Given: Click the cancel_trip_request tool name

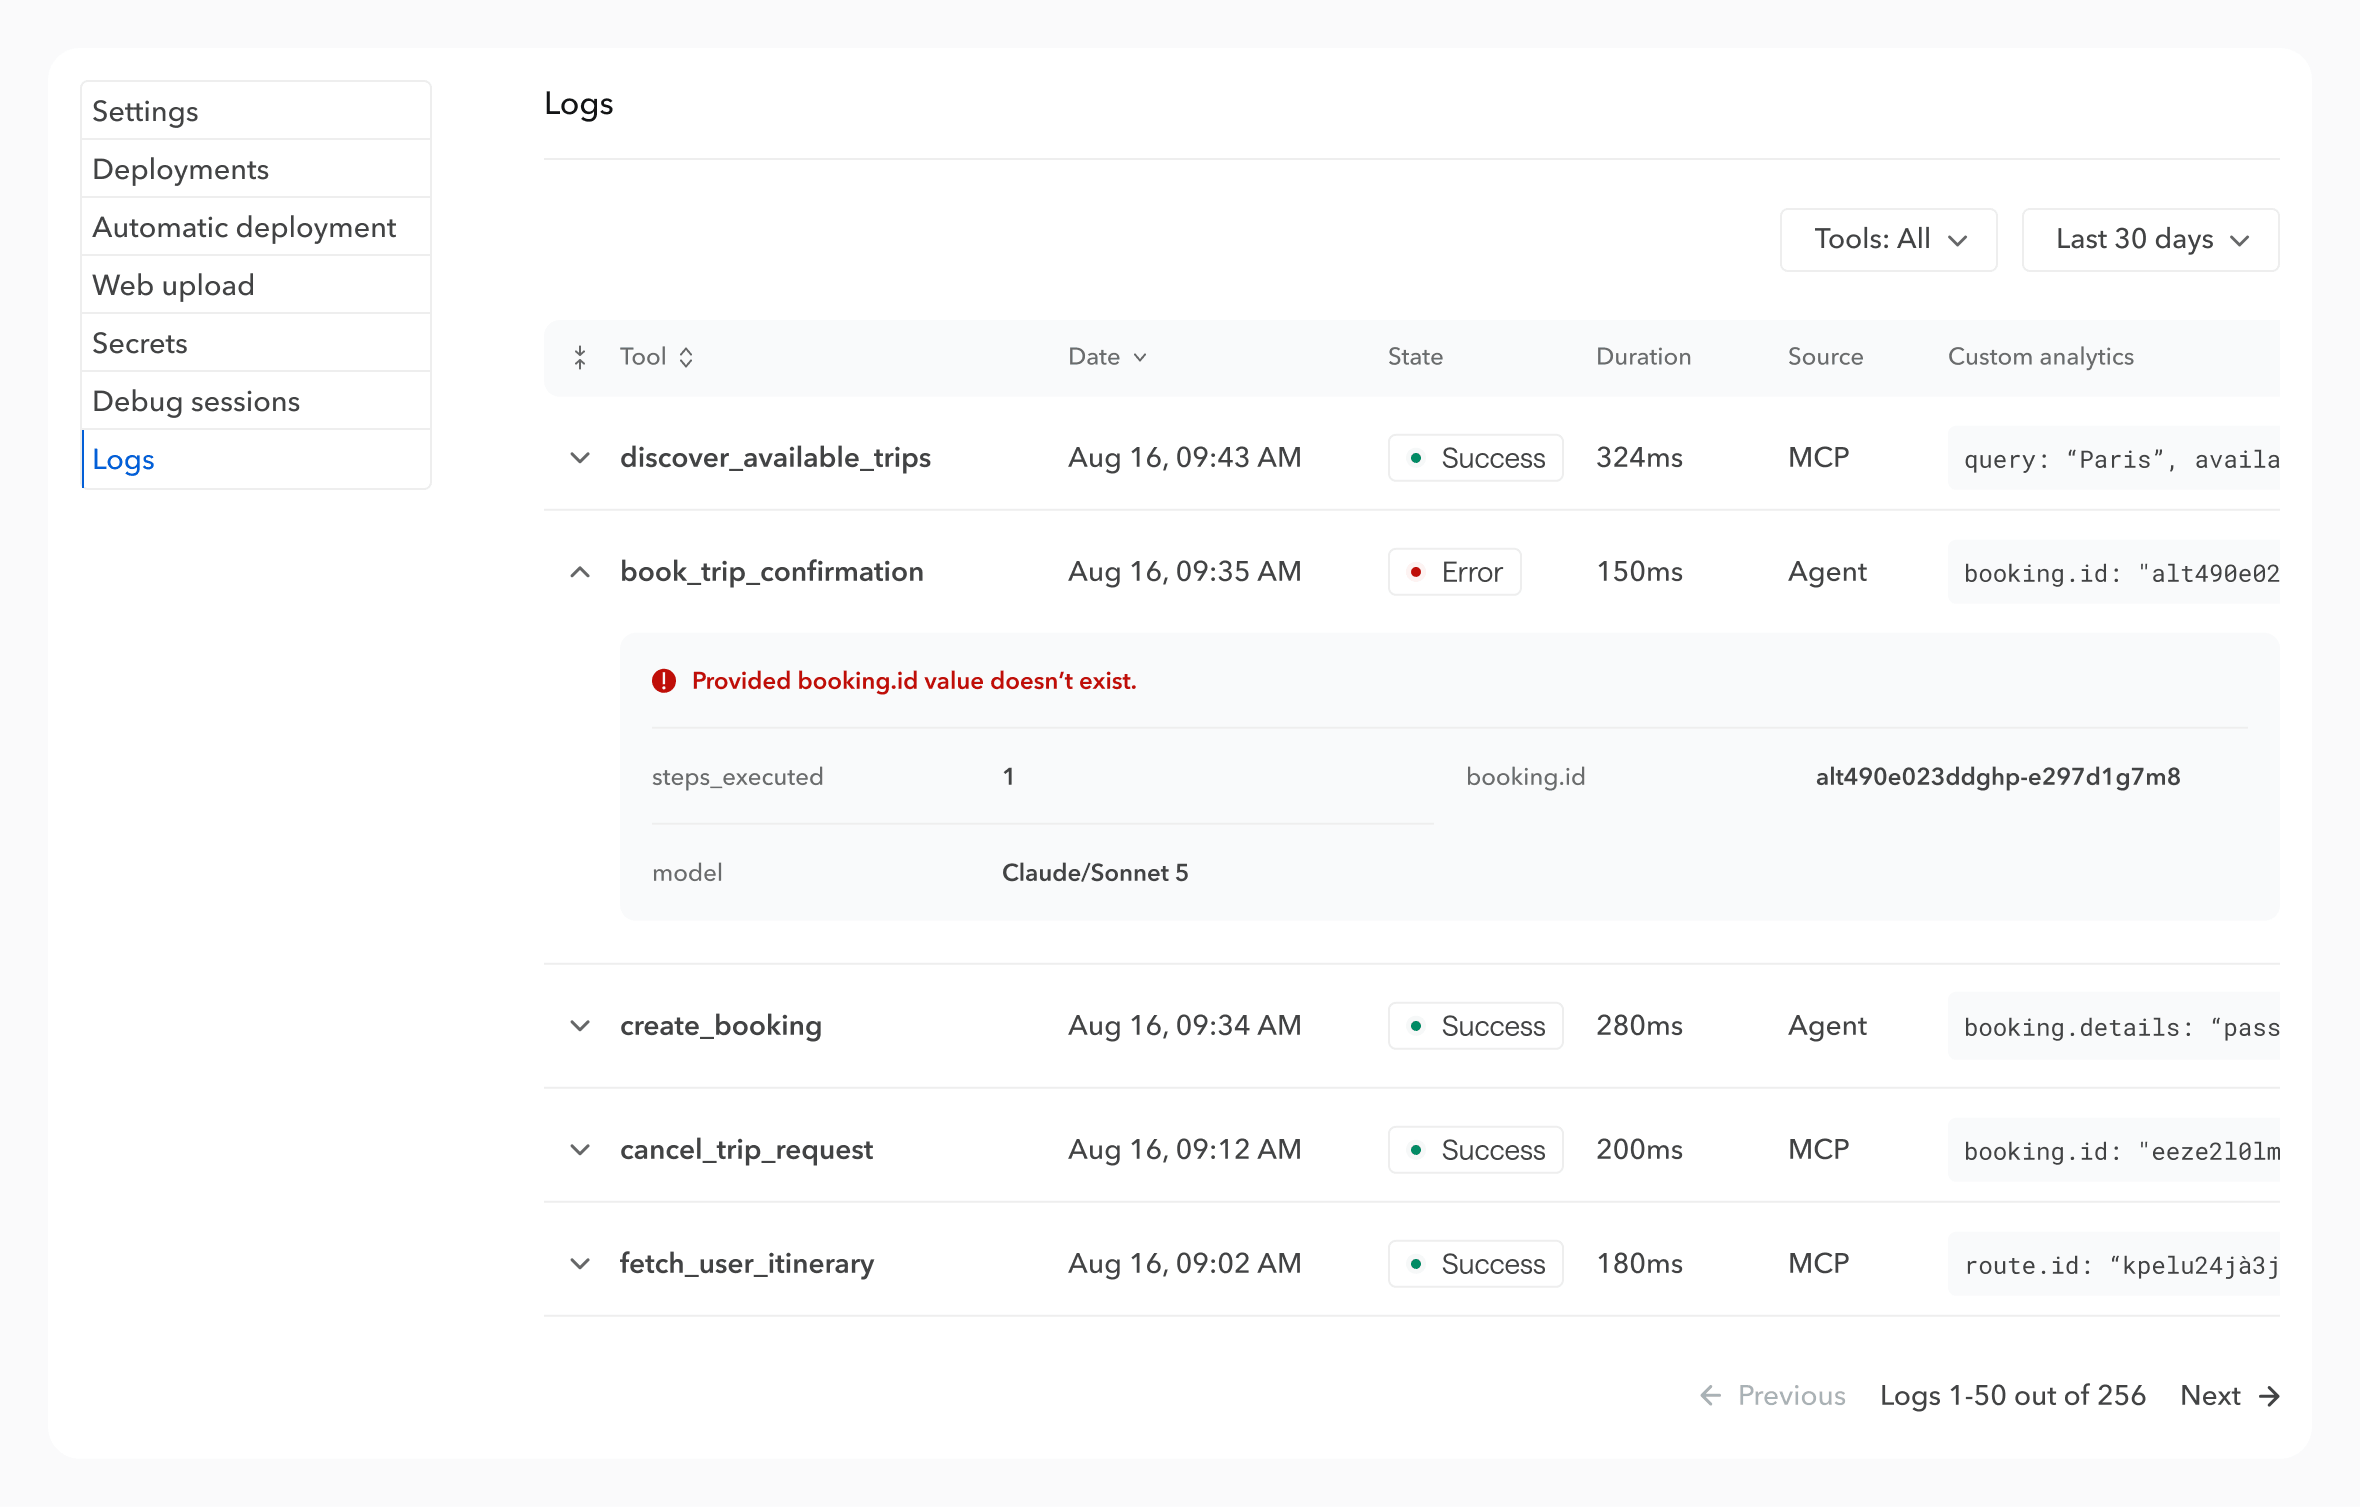Looking at the screenshot, I should 746,1150.
